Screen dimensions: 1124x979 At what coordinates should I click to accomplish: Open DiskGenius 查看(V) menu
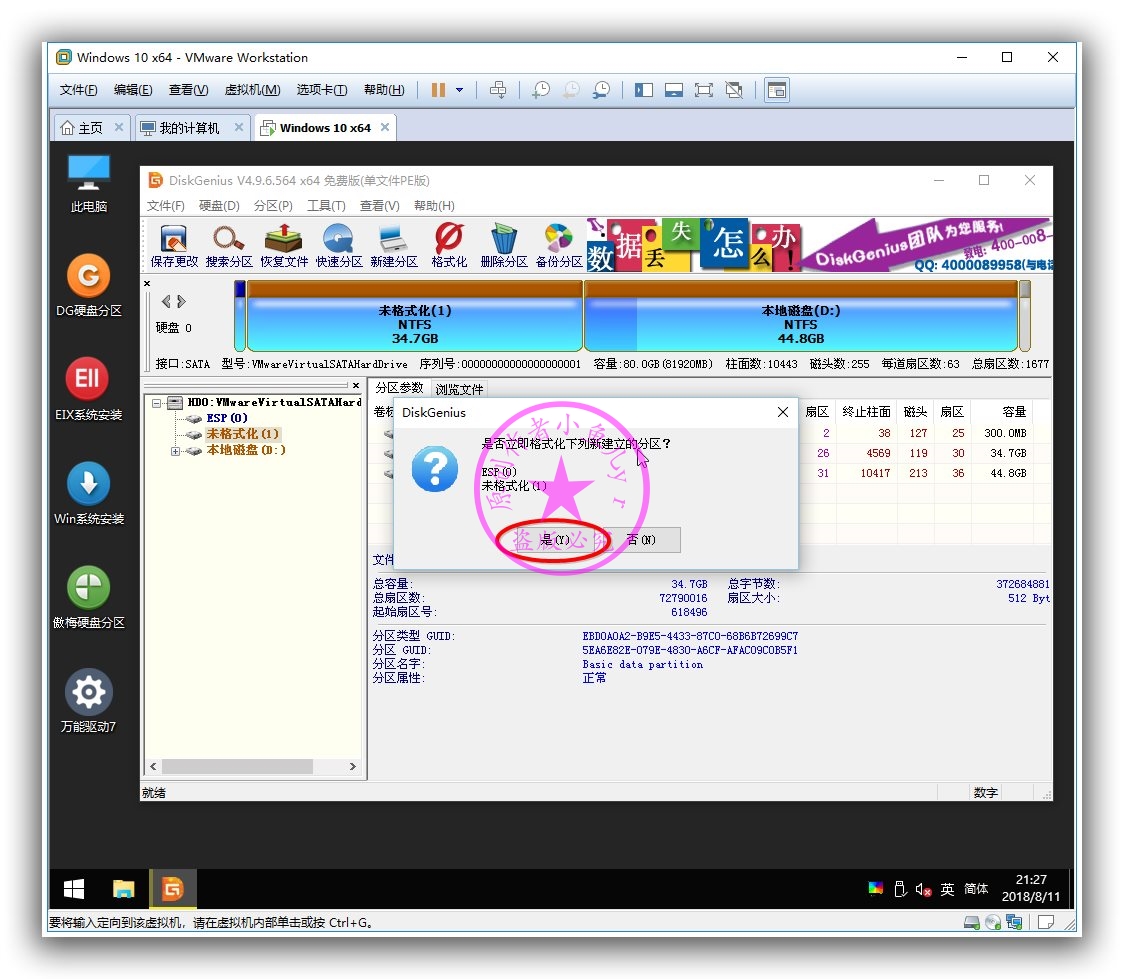379,206
